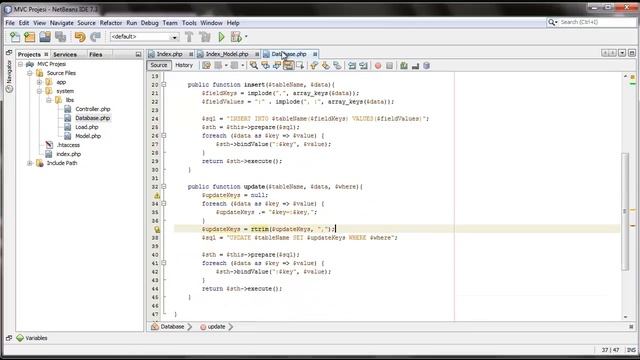Switch to the Files panel tab

coord(96,54)
